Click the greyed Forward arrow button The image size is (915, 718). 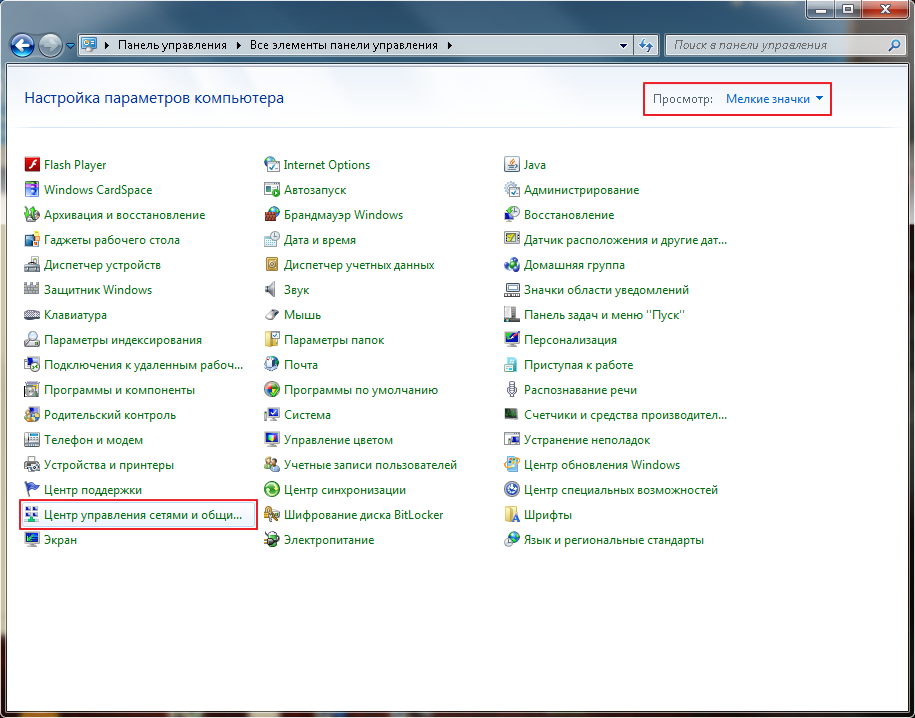point(50,46)
